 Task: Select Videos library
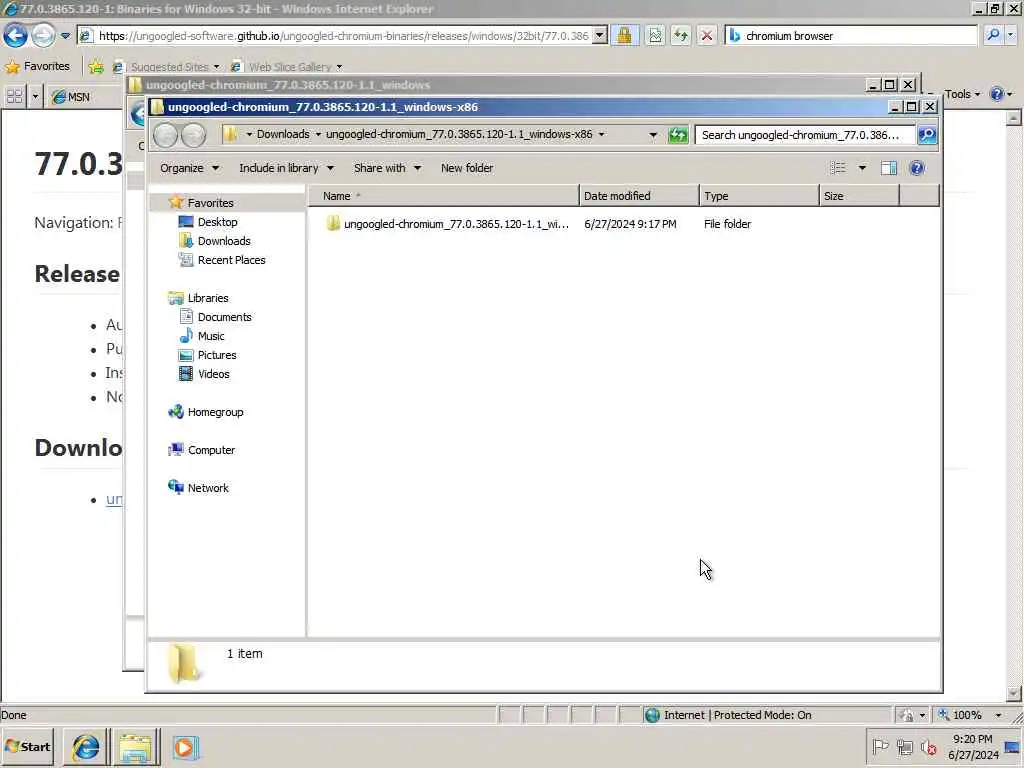[x=214, y=374]
